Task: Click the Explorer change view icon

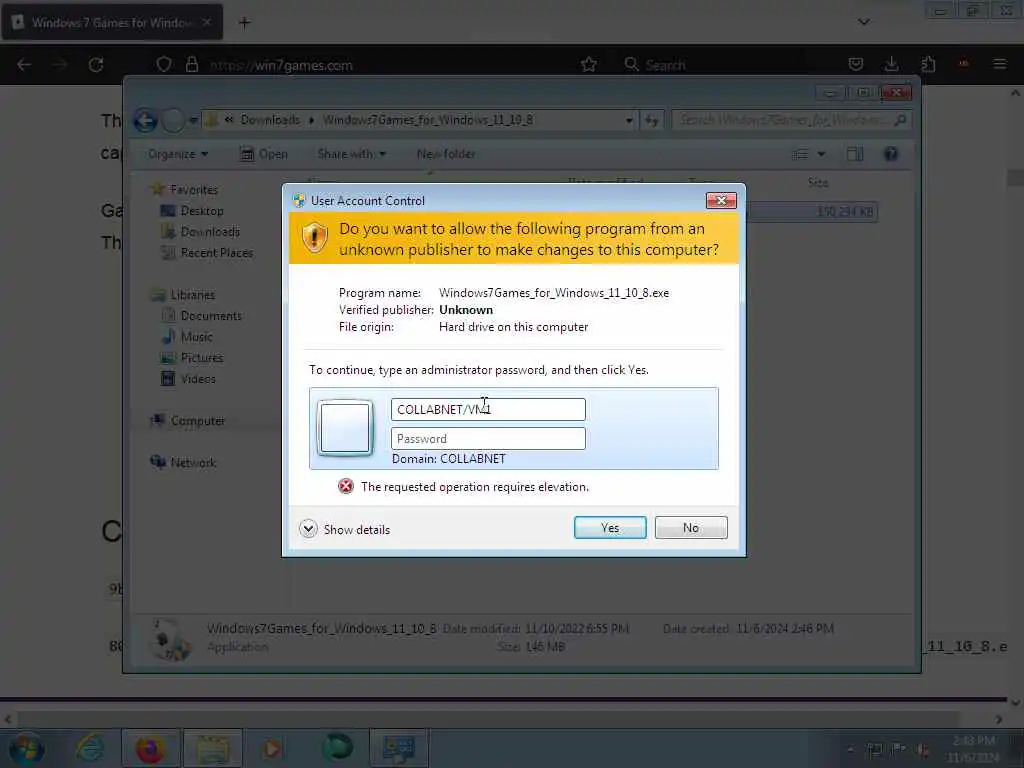Action: pos(800,154)
